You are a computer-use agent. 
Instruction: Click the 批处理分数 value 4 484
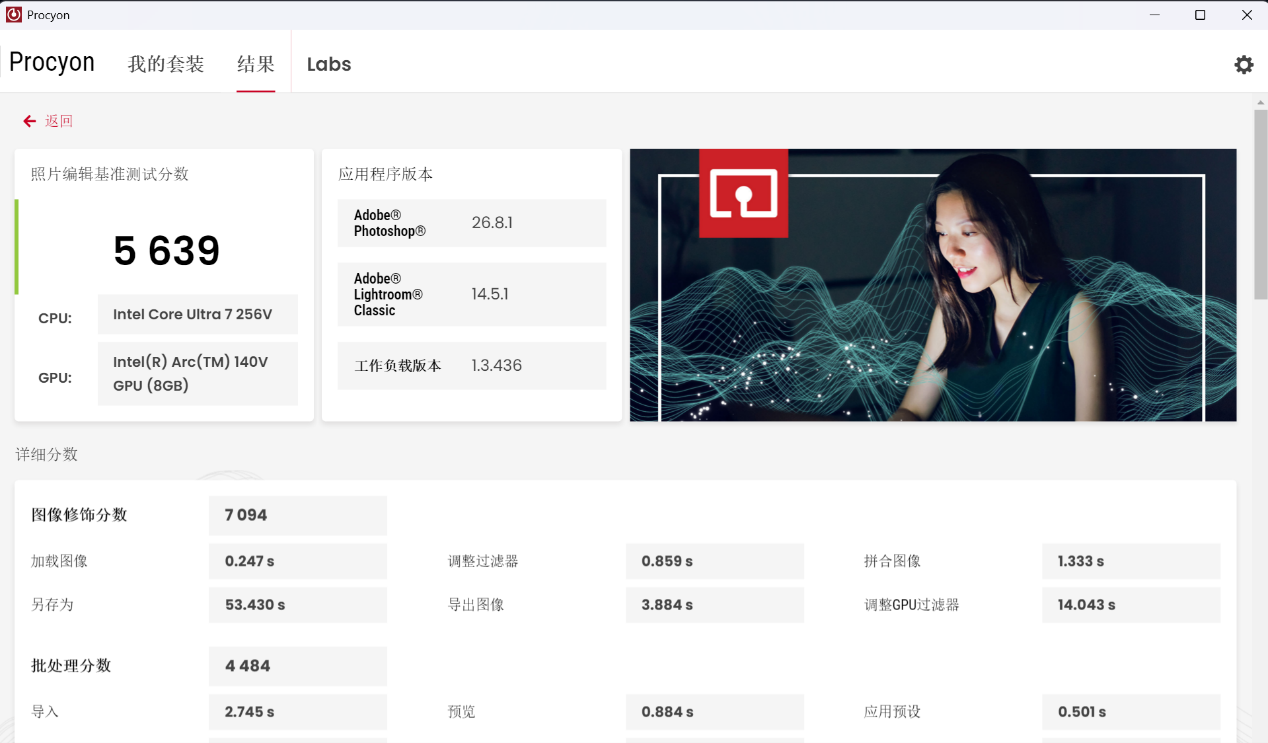tap(297, 665)
